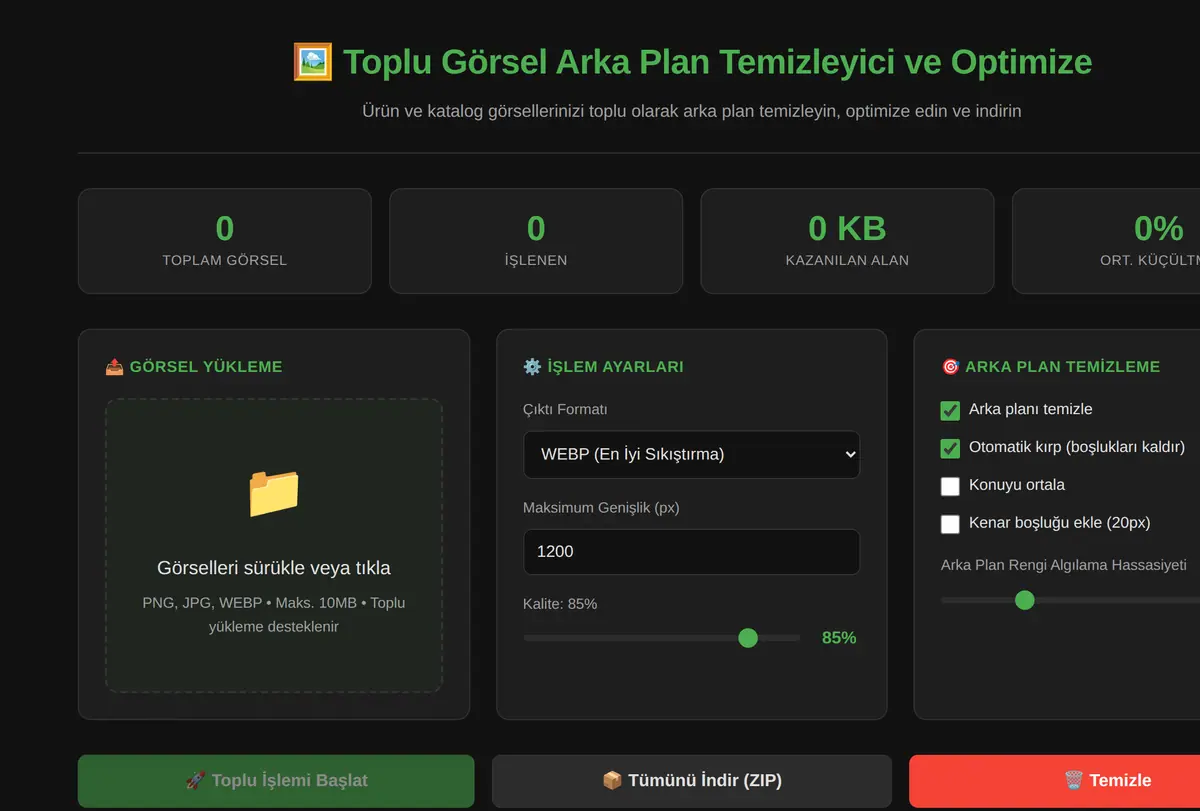The image size is (1200, 811).
Task: Check the 'Konuyu ortala' option
Action: [950, 486]
